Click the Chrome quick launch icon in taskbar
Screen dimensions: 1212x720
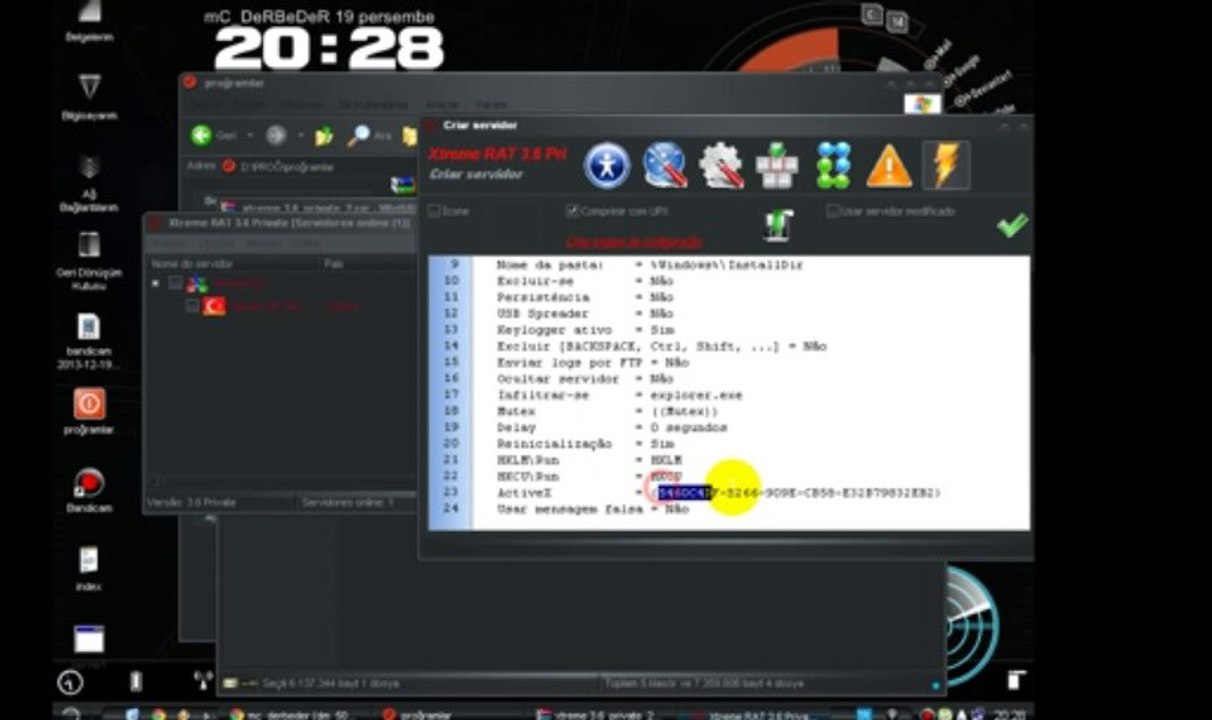tap(158, 714)
